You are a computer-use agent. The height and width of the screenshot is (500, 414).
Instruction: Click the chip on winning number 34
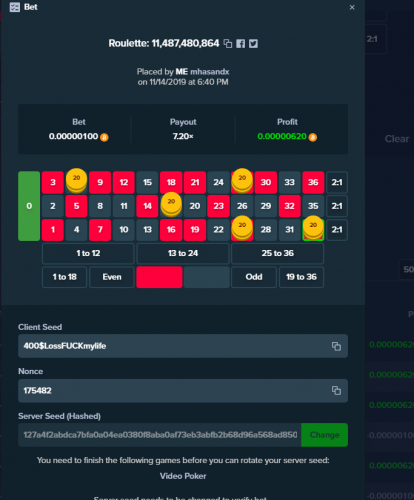313,228
